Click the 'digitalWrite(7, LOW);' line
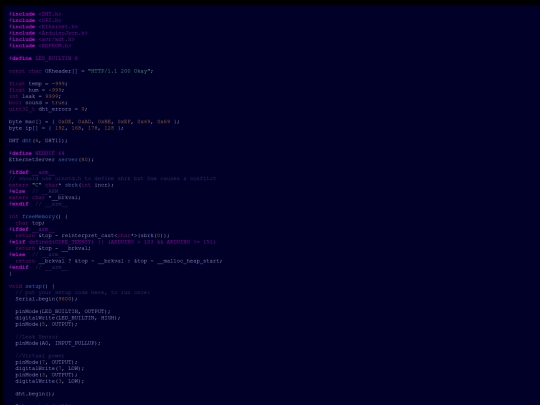The height and width of the screenshot is (405, 540). point(50,368)
